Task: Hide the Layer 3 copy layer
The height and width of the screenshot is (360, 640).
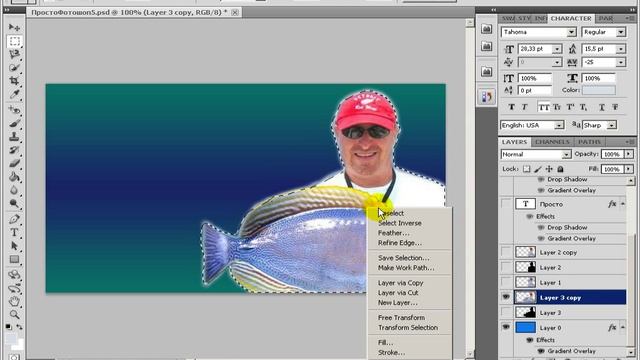Action: point(506,297)
